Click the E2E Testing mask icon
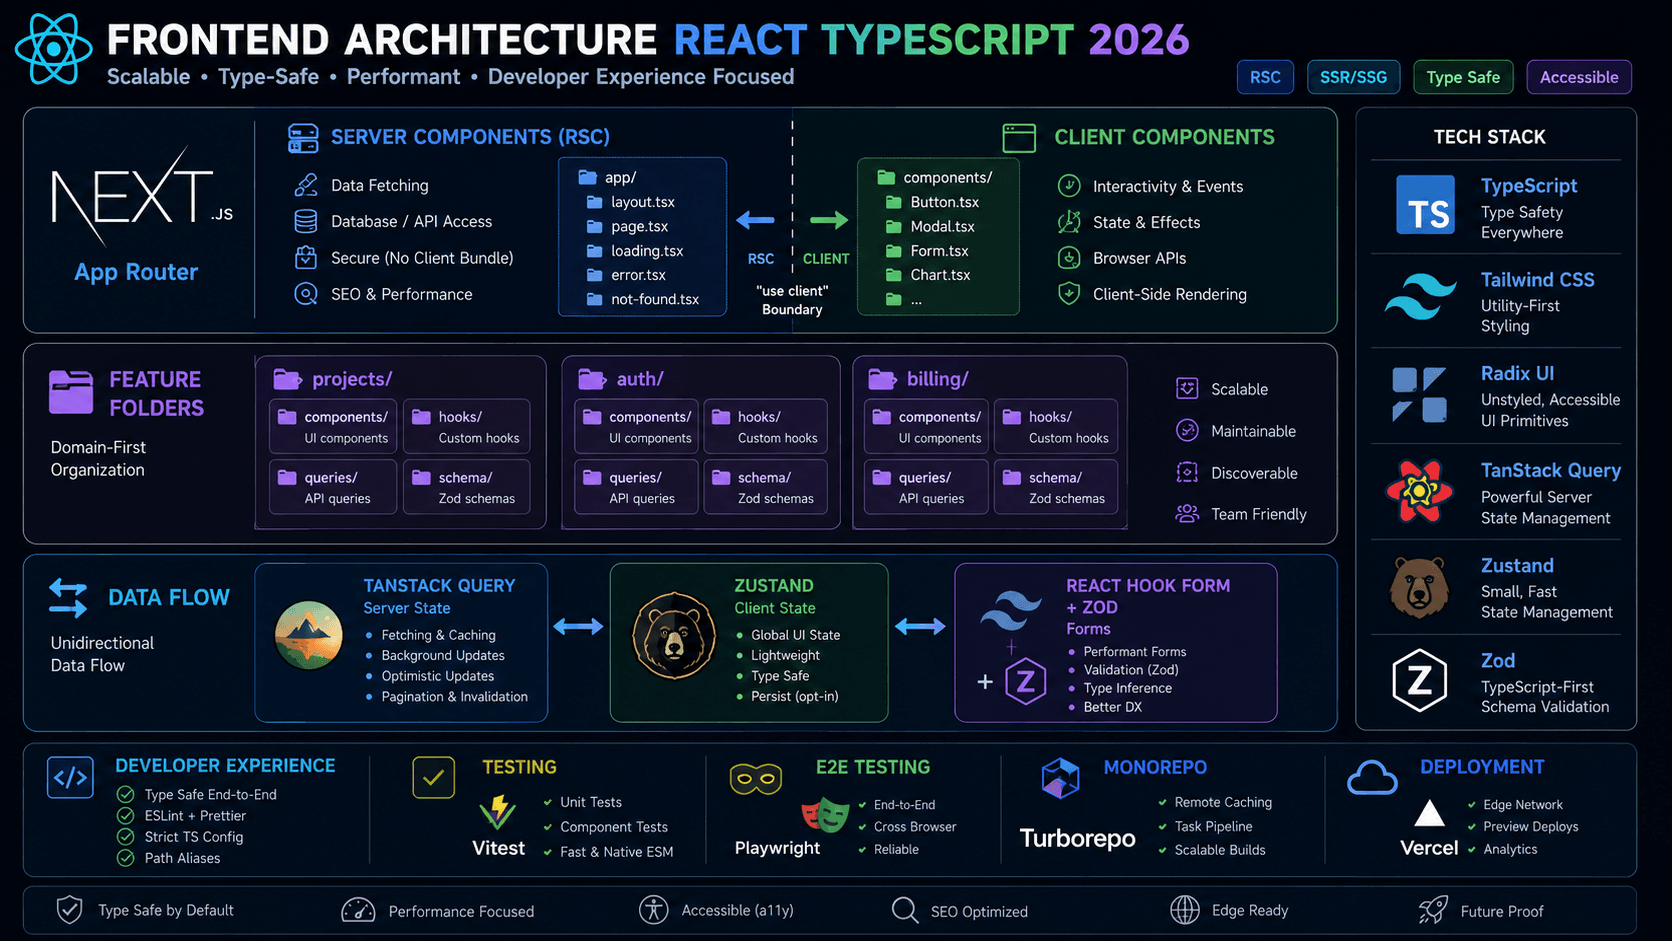 (x=756, y=778)
